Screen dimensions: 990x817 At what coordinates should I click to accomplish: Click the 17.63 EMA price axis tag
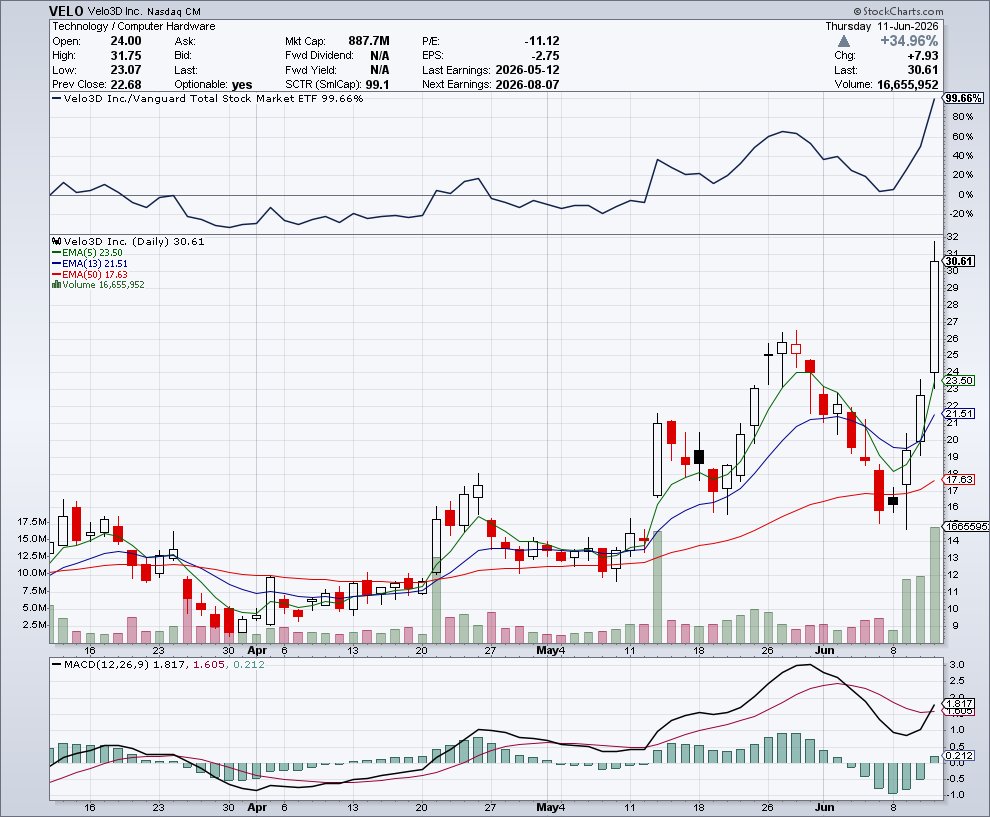(958, 479)
